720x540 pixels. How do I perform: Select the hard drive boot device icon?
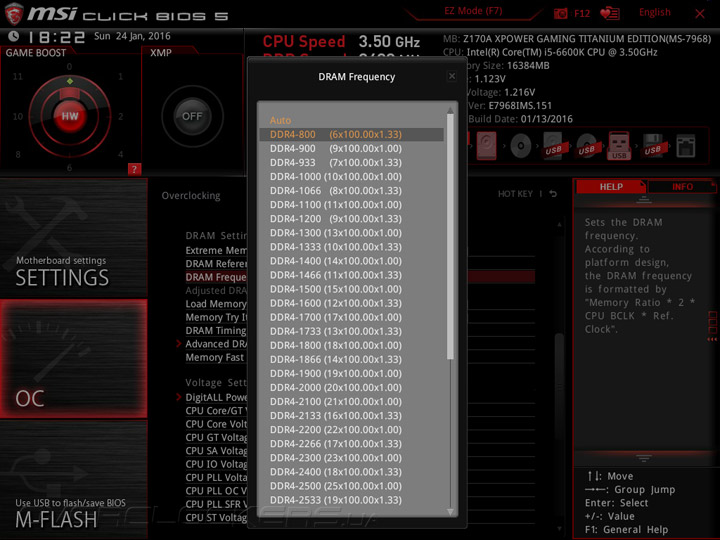click(486, 146)
